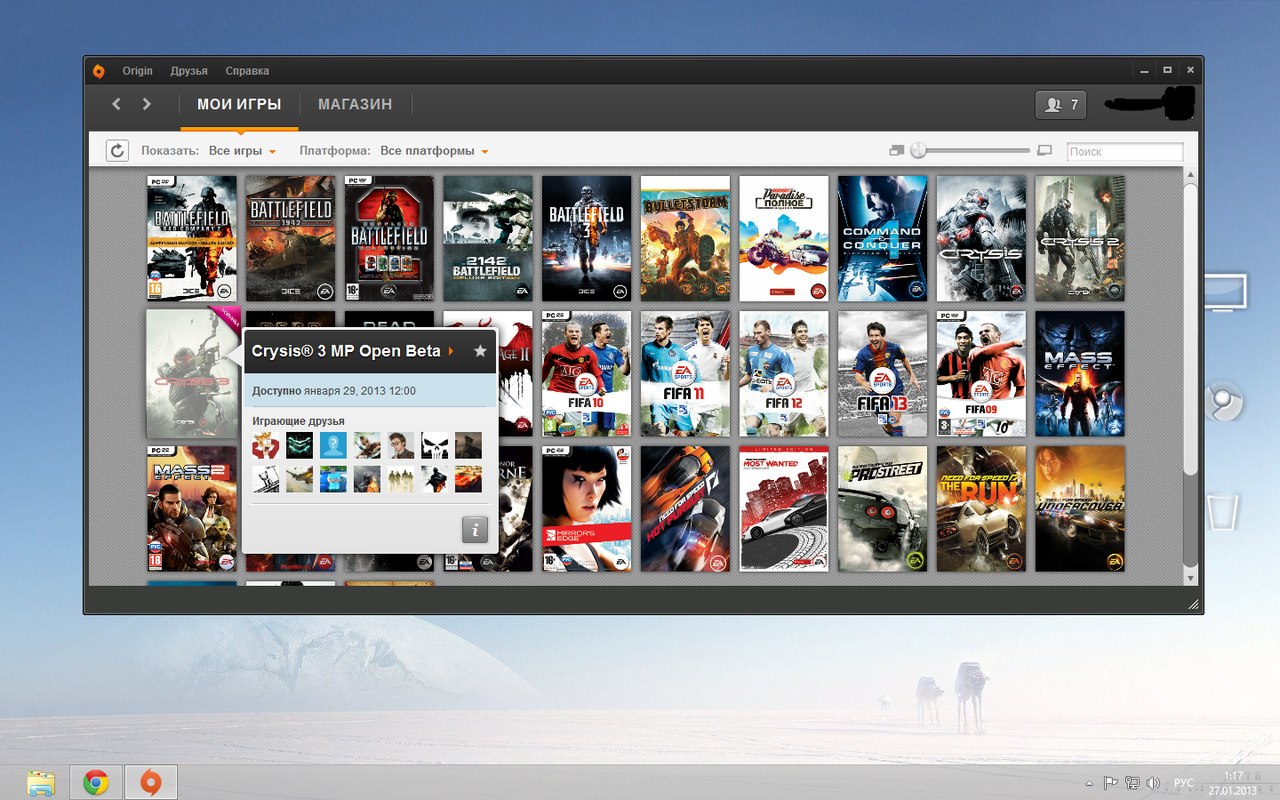Focus the Поиск search field
The width and height of the screenshot is (1280, 800).
point(1125,152)
